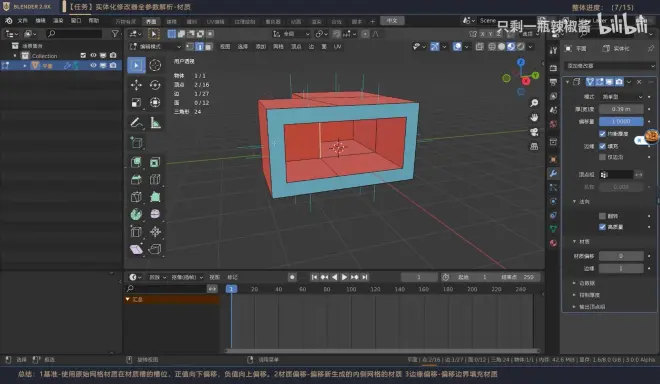The height and width of the screenshot is (384, 660).
Task: Open the solidify Mode dropdown
Action: 621,97
